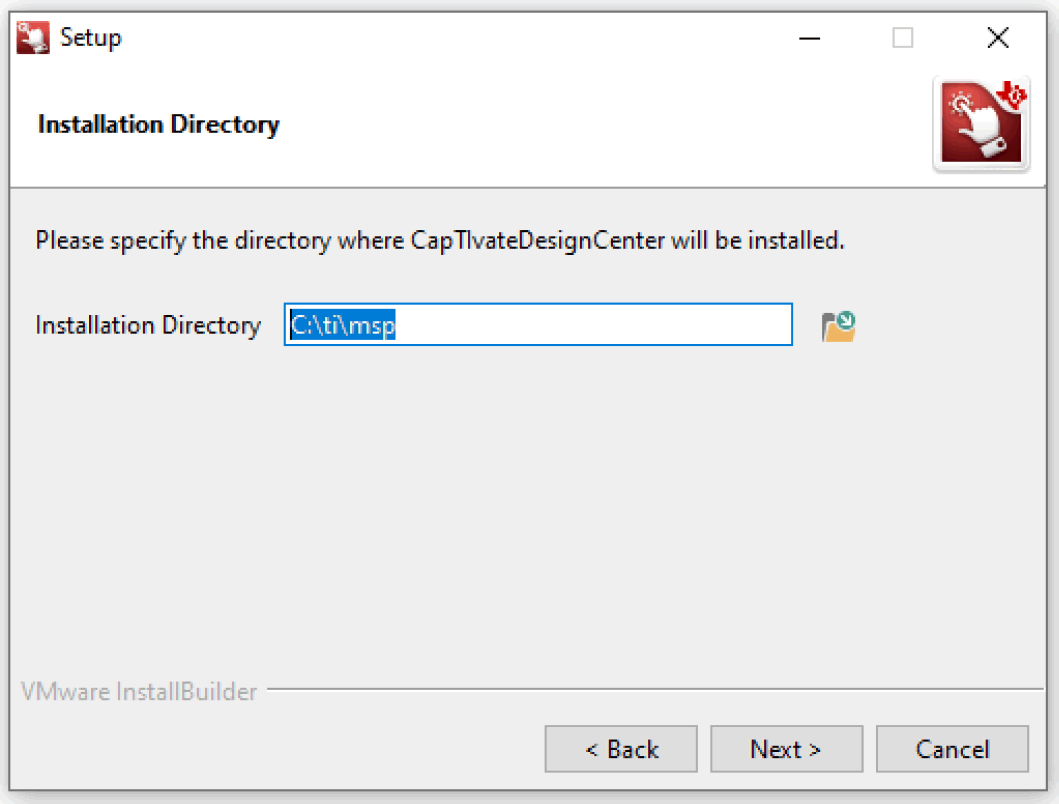The width and height of the screenshot is (1059, 804).
Task: Click the separator line beside VMware InstallBuilder
Action: tap(650, 689)
